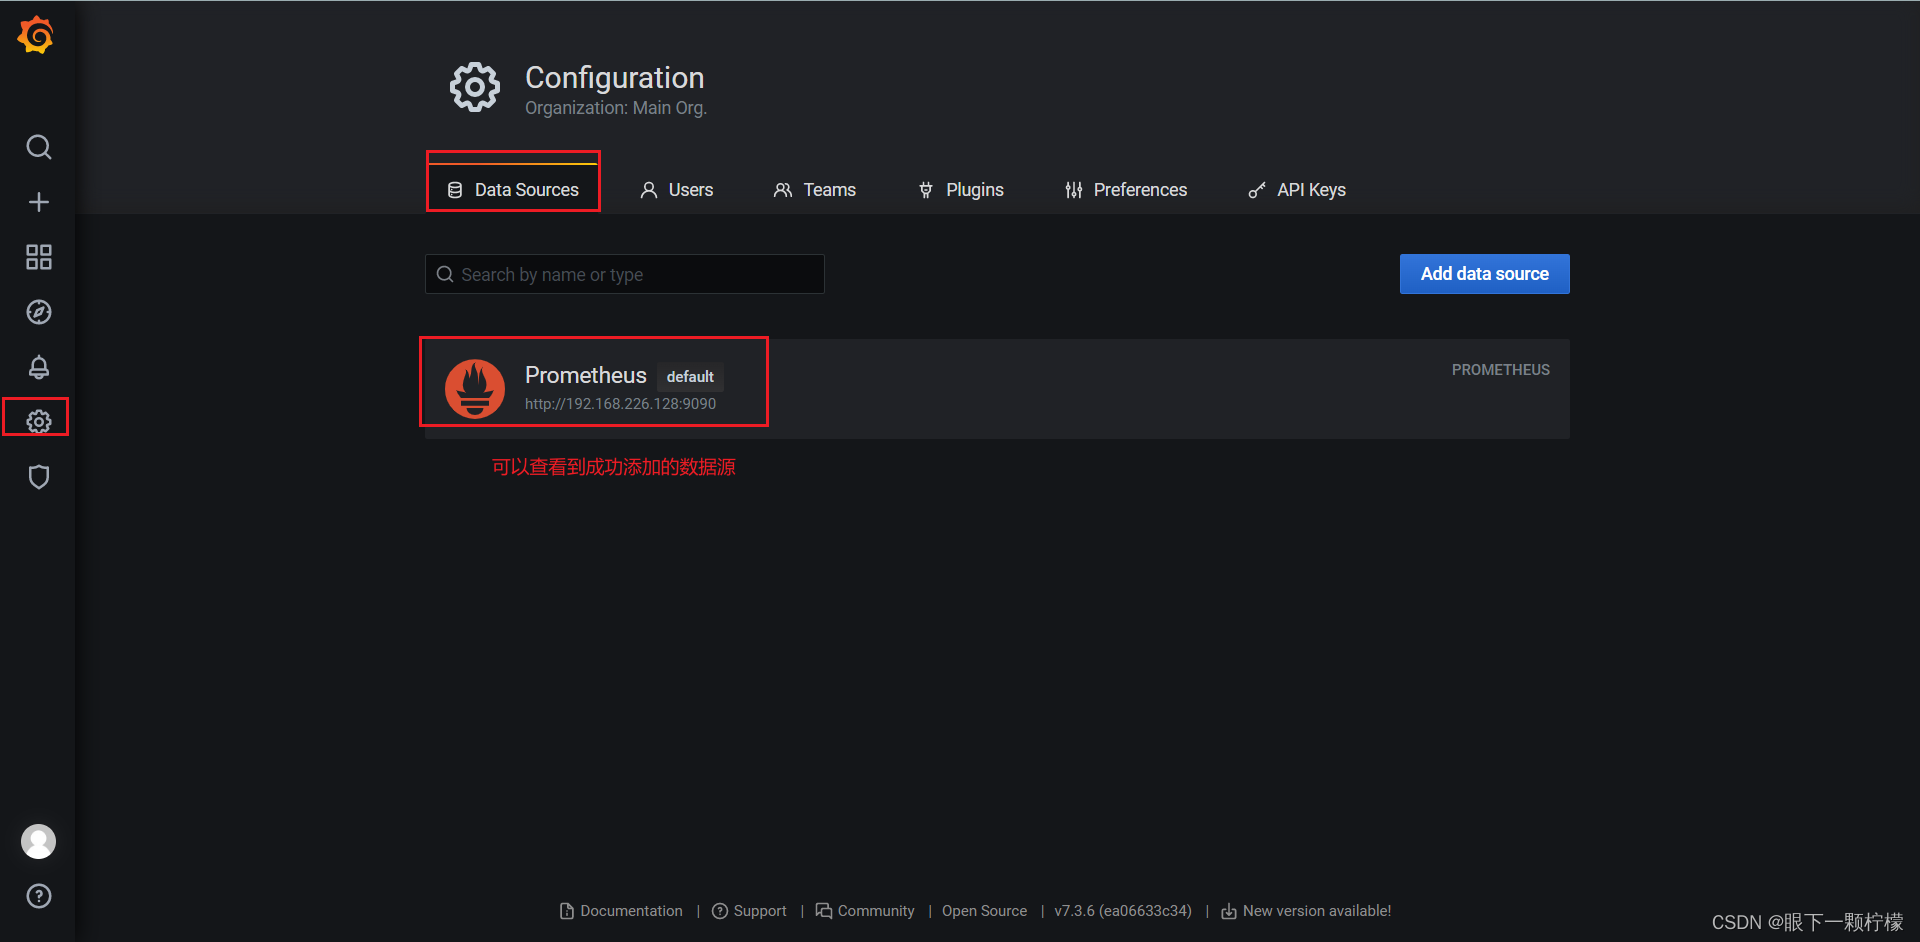This screenshot has height=942, width=1920.
Task: Click the magnifier icon in search box
Action: point(445,274)
